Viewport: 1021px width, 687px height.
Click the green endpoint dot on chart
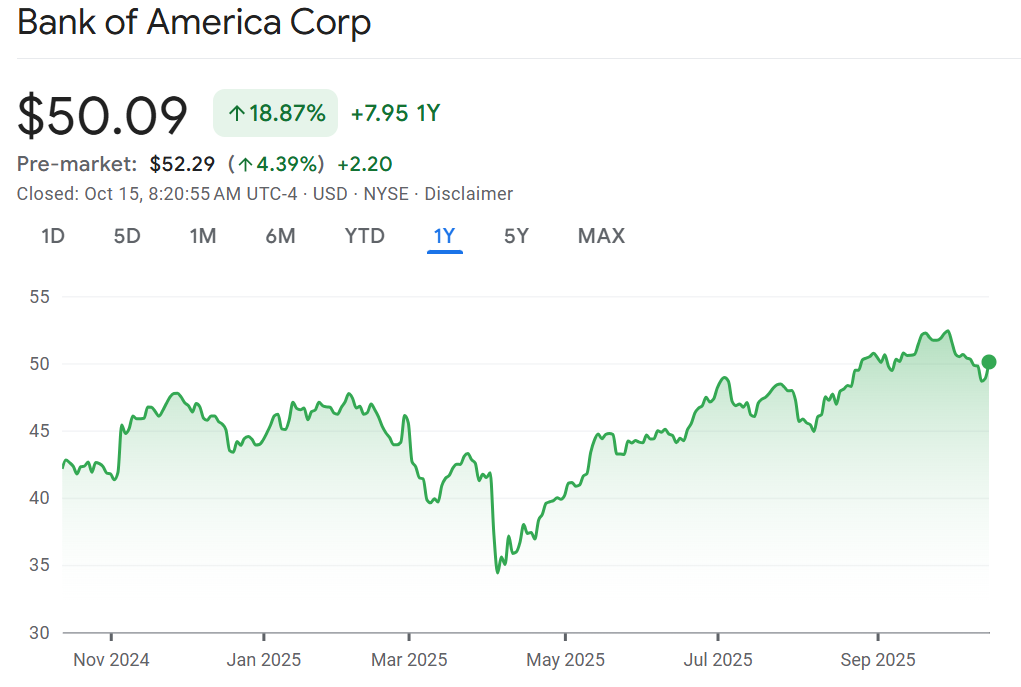[989, 362]
